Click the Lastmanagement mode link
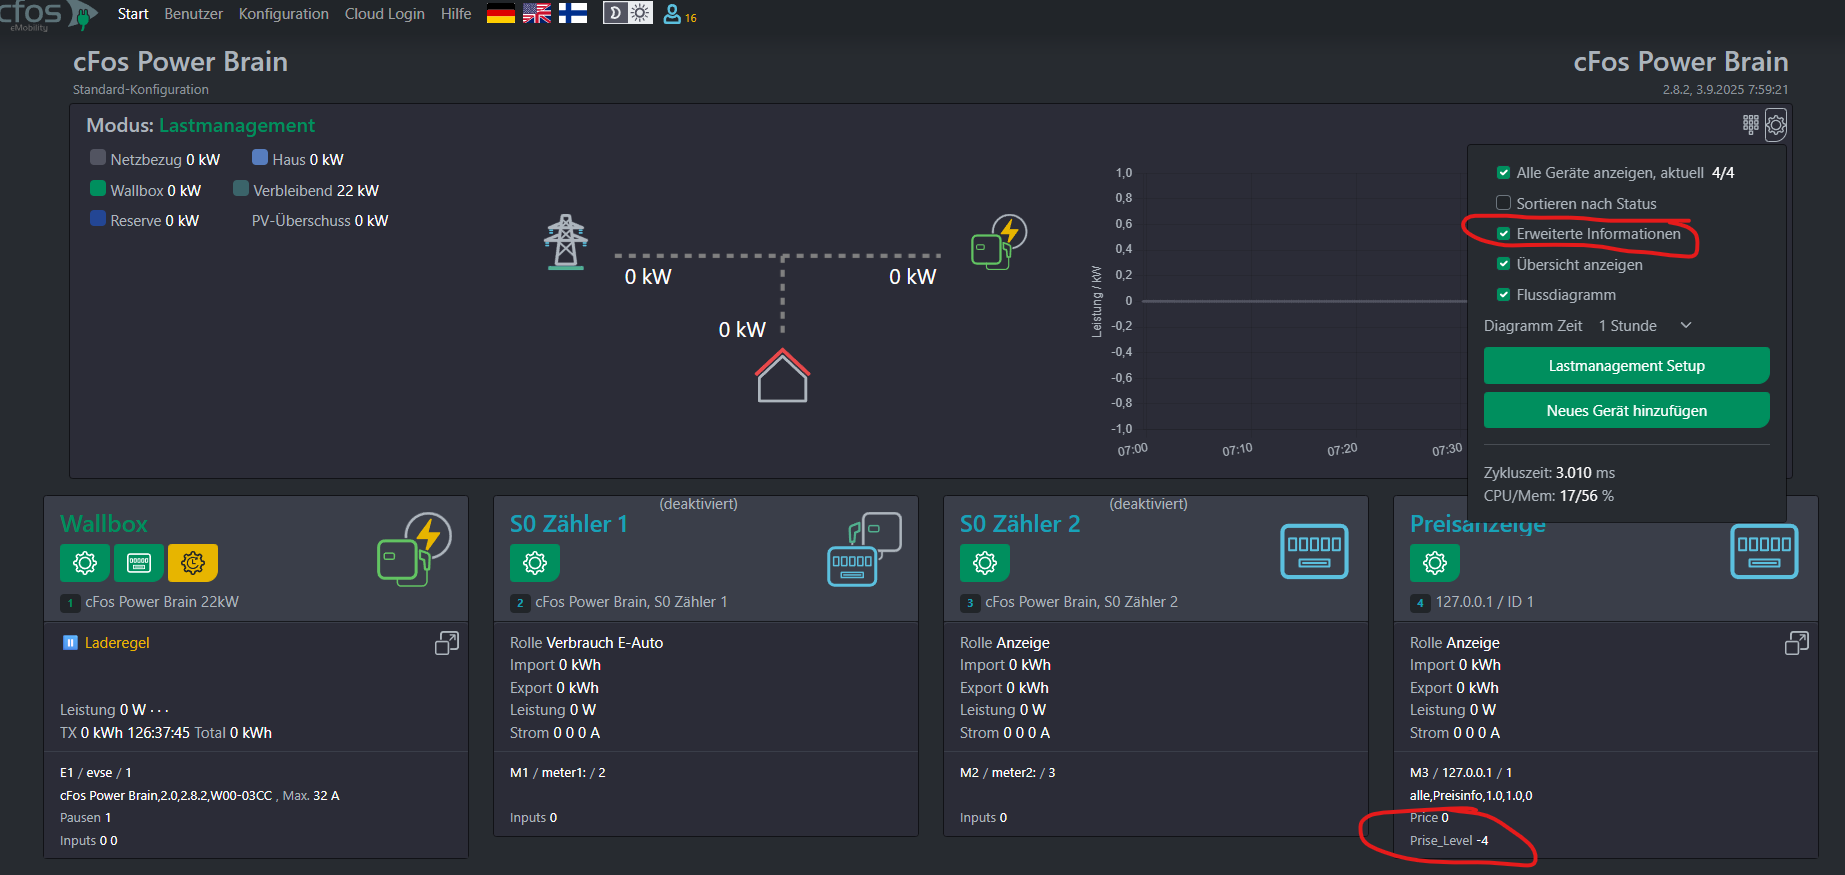Viewport: 1845px width, 875px height. pos(237,125)
